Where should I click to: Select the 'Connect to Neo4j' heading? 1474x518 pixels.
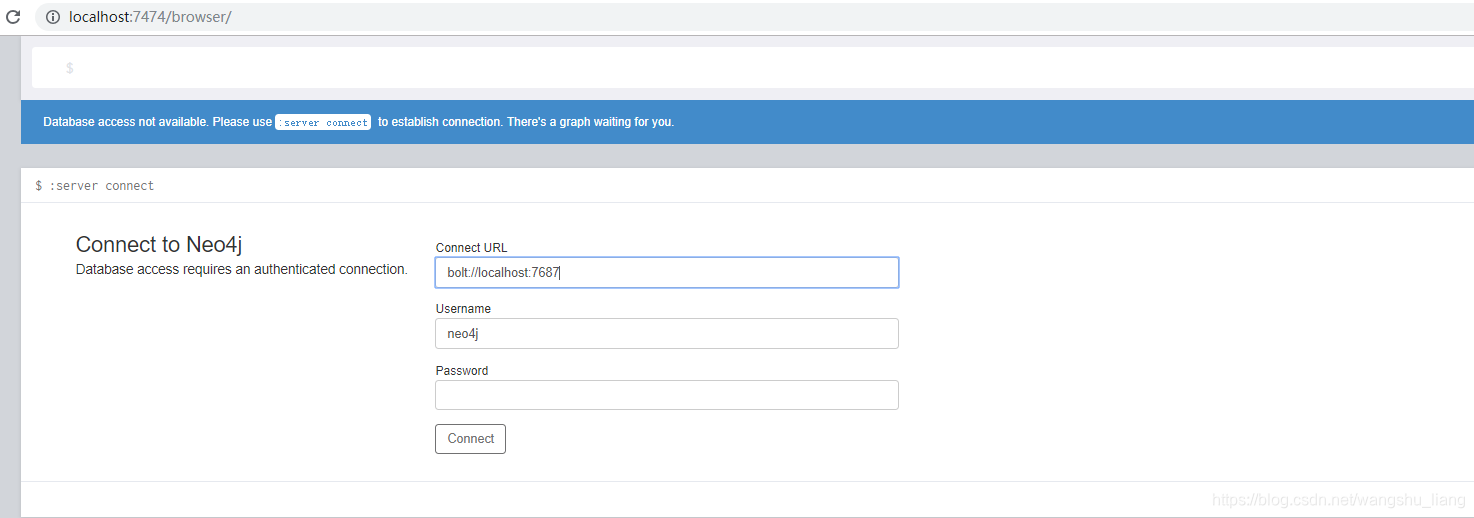click(x=159, y=245)
